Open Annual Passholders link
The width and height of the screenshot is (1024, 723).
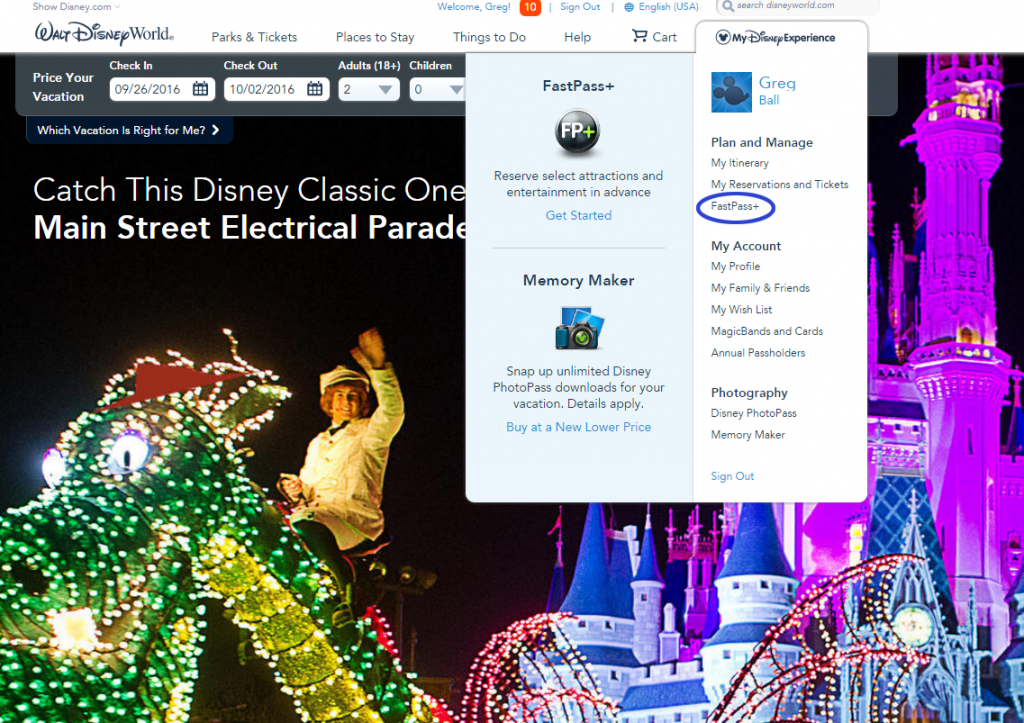(x=758, y=353)
